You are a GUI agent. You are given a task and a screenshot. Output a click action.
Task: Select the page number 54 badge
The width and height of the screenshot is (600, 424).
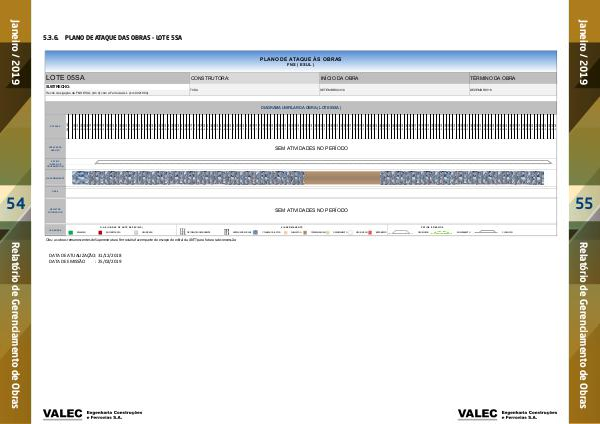click(16, 204)
